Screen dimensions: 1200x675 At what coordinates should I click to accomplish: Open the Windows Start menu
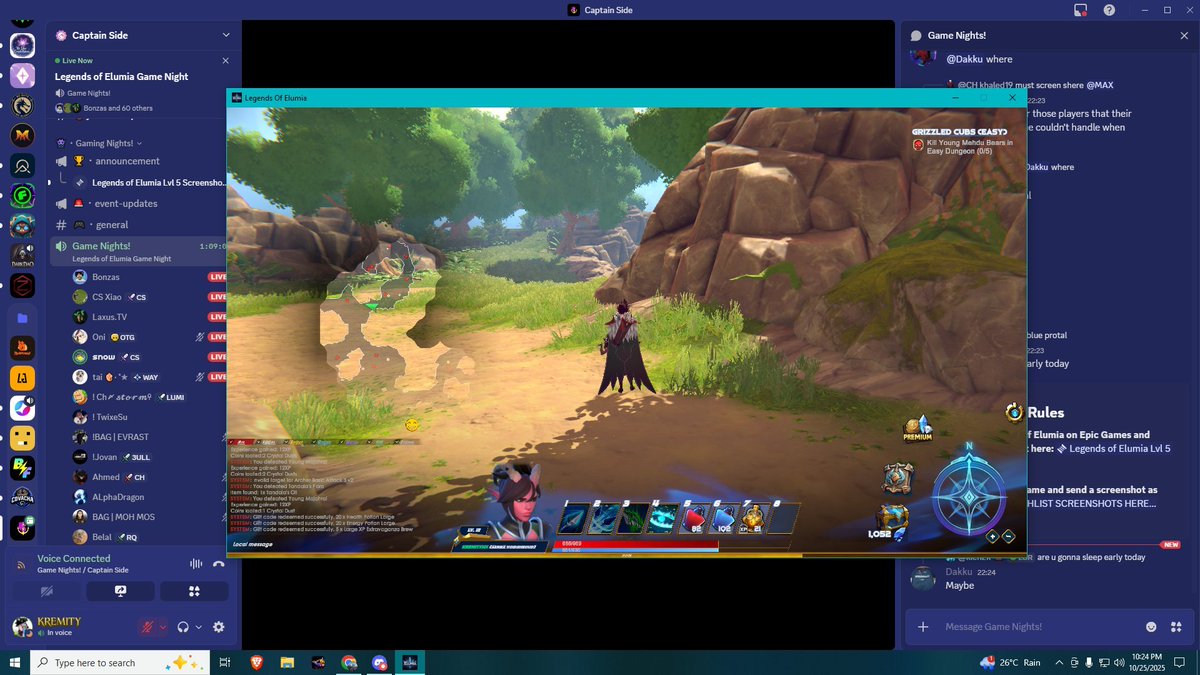14,662
